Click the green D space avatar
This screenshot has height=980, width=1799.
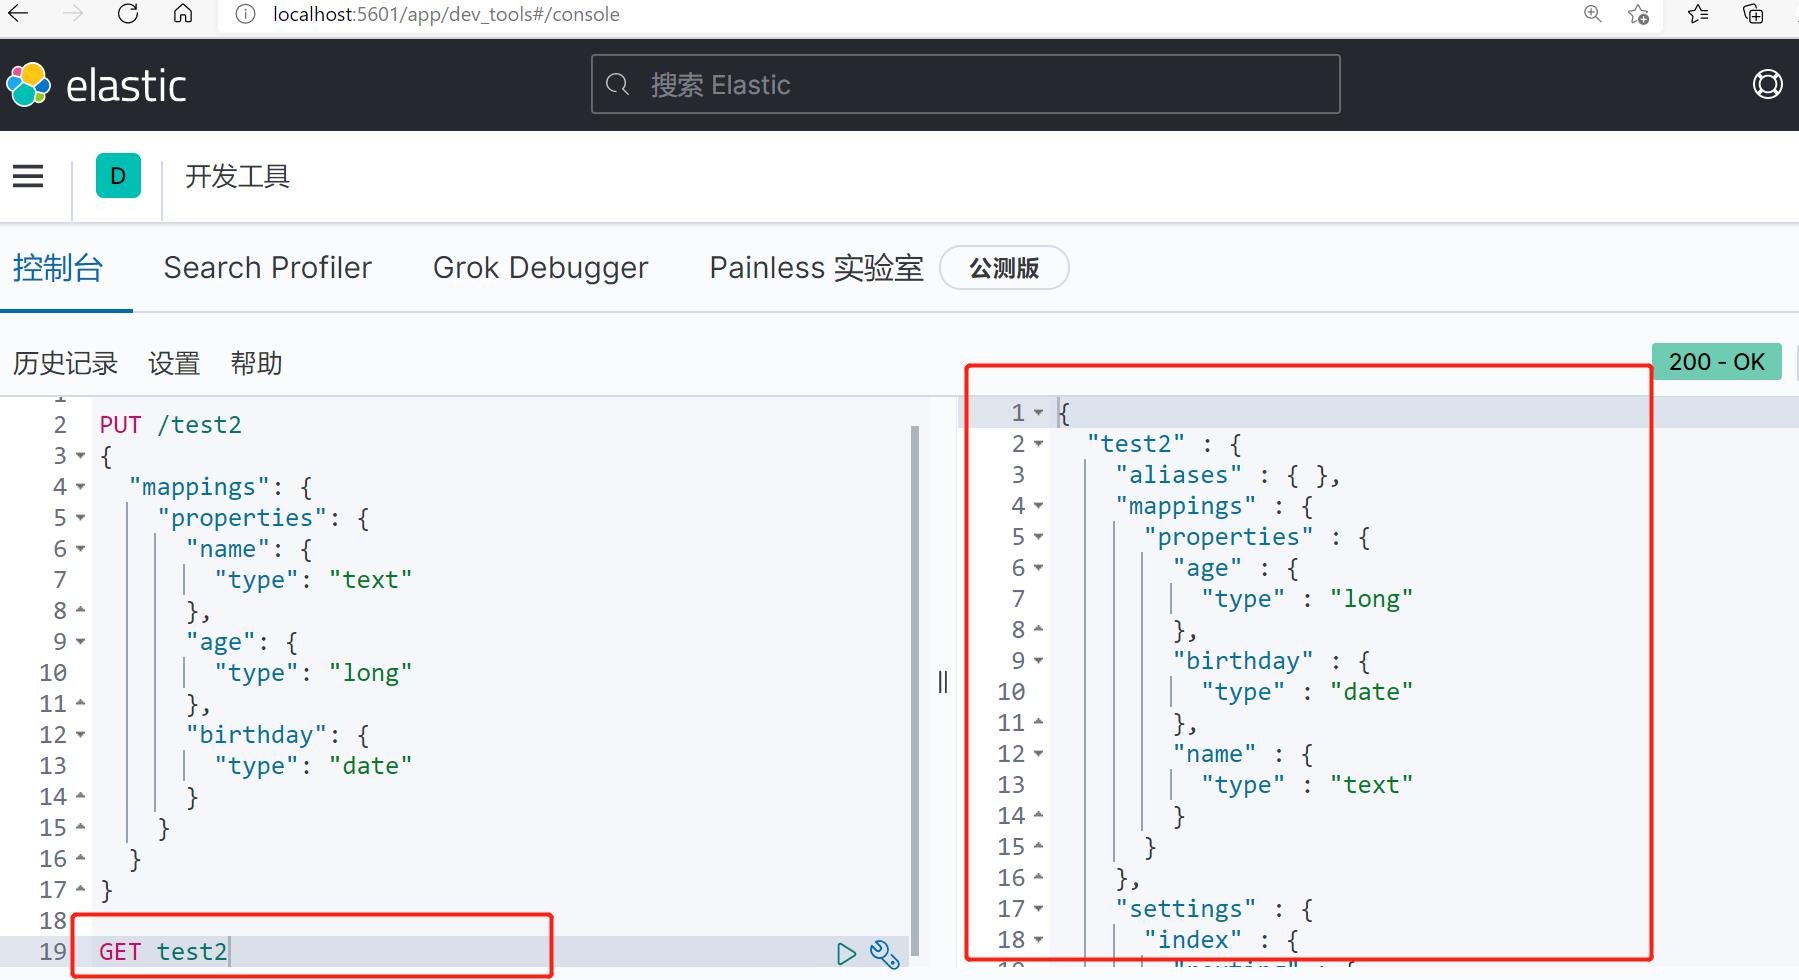click(118, 176)
